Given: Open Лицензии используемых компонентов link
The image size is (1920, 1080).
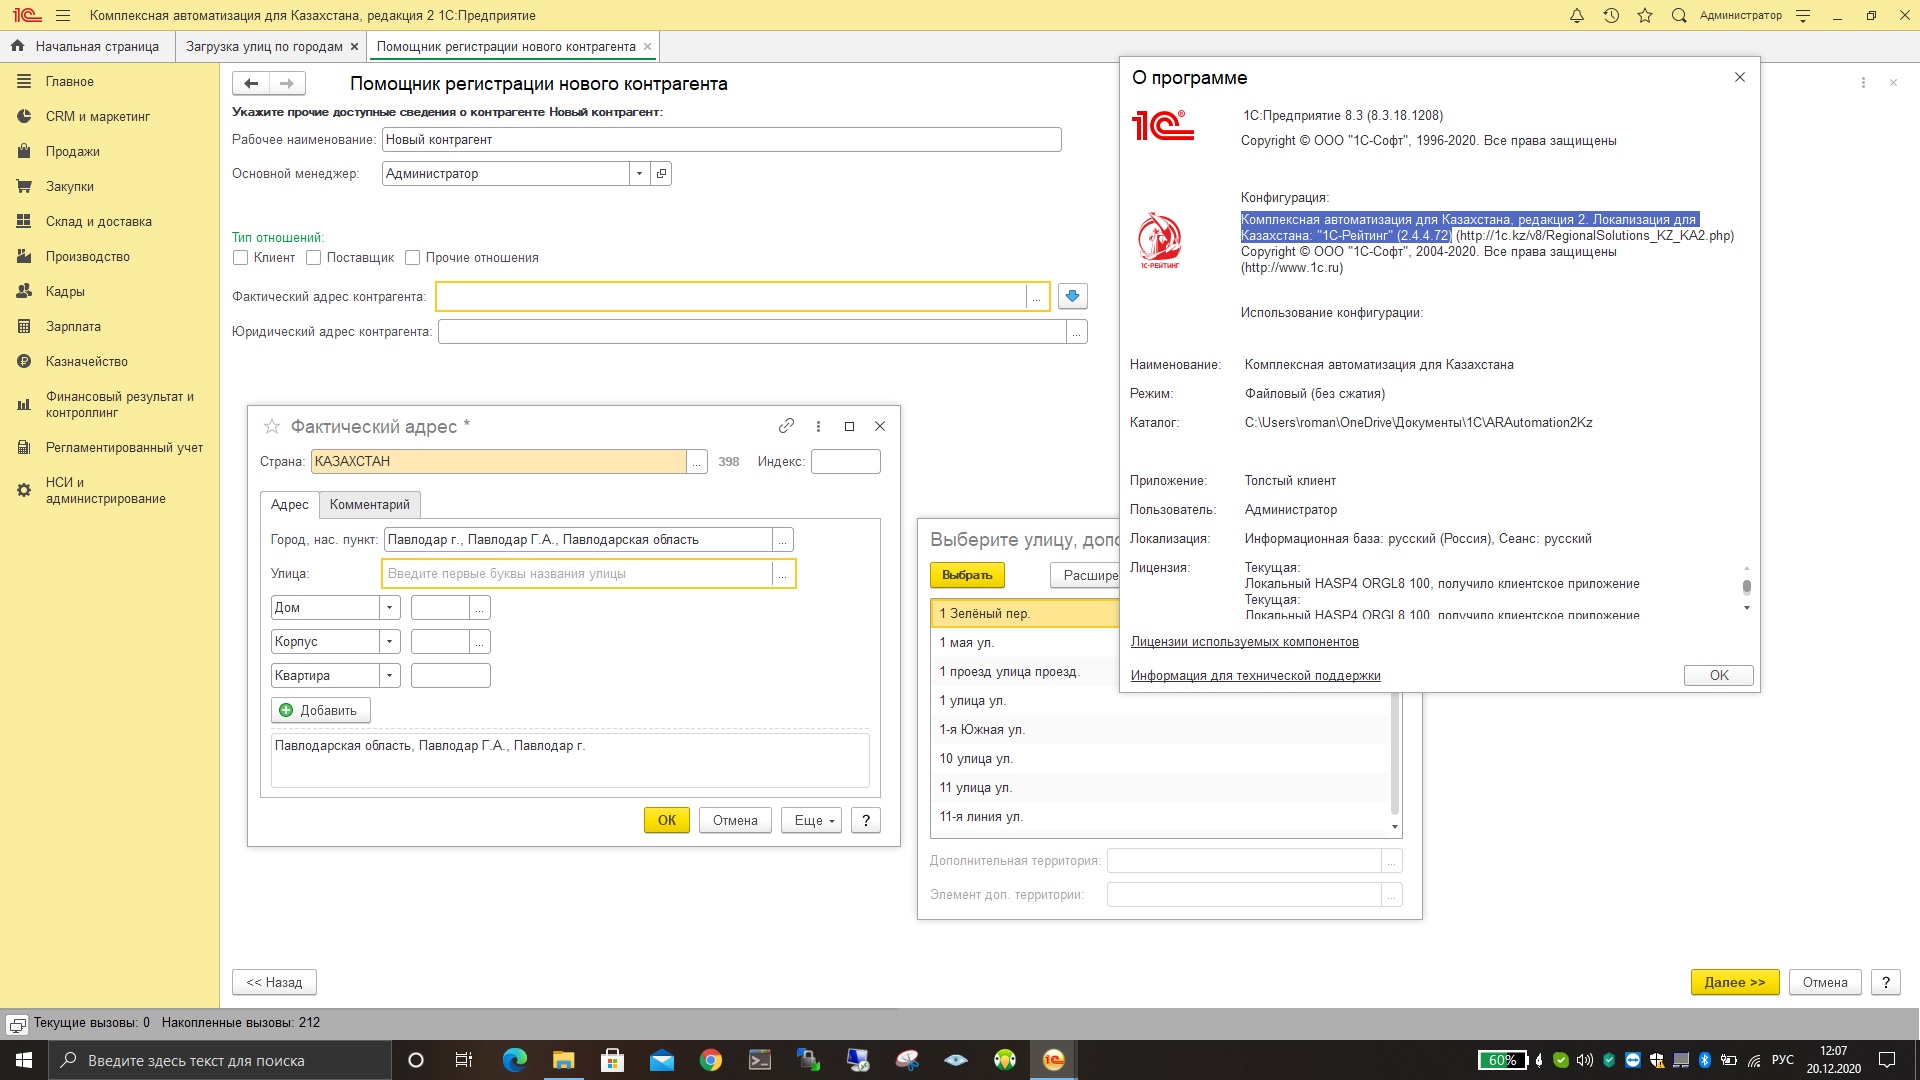Looking at the screenshot, I should click(x=1244, y=642).
